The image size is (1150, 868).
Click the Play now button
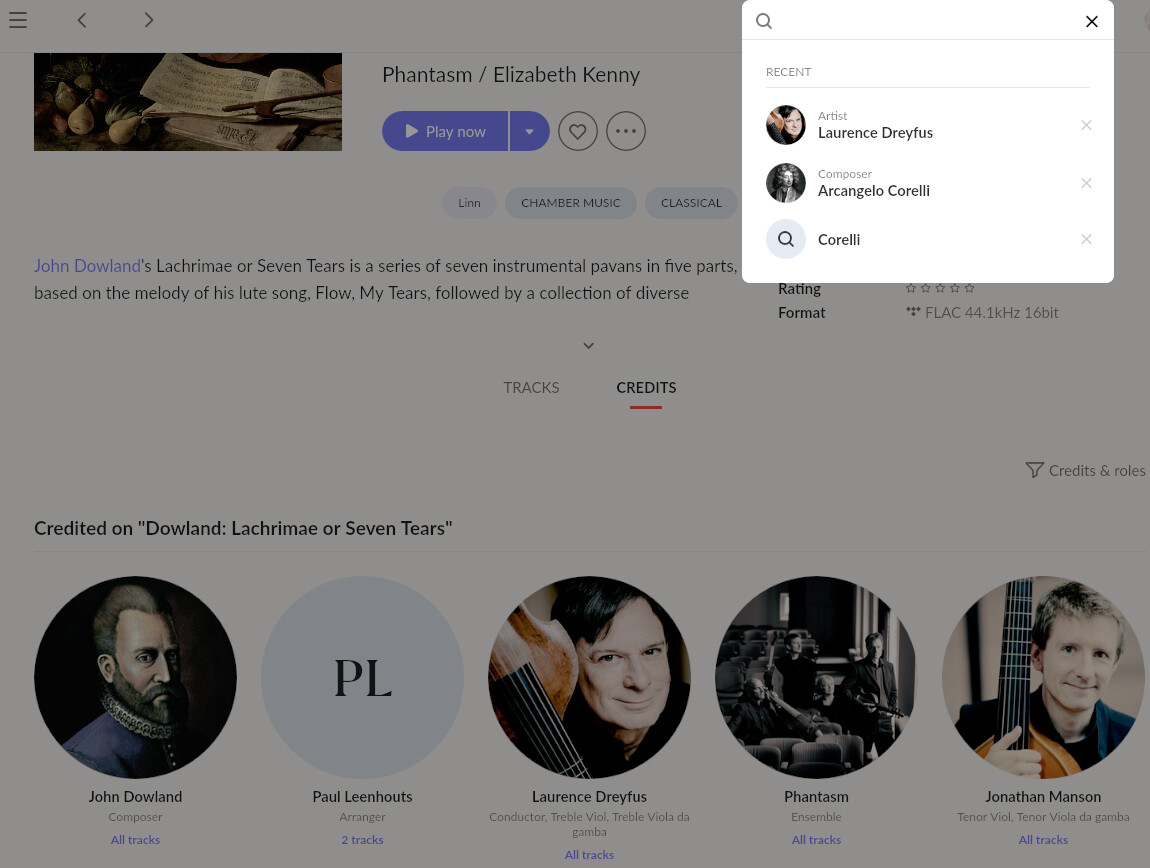(x=445, y=131)
